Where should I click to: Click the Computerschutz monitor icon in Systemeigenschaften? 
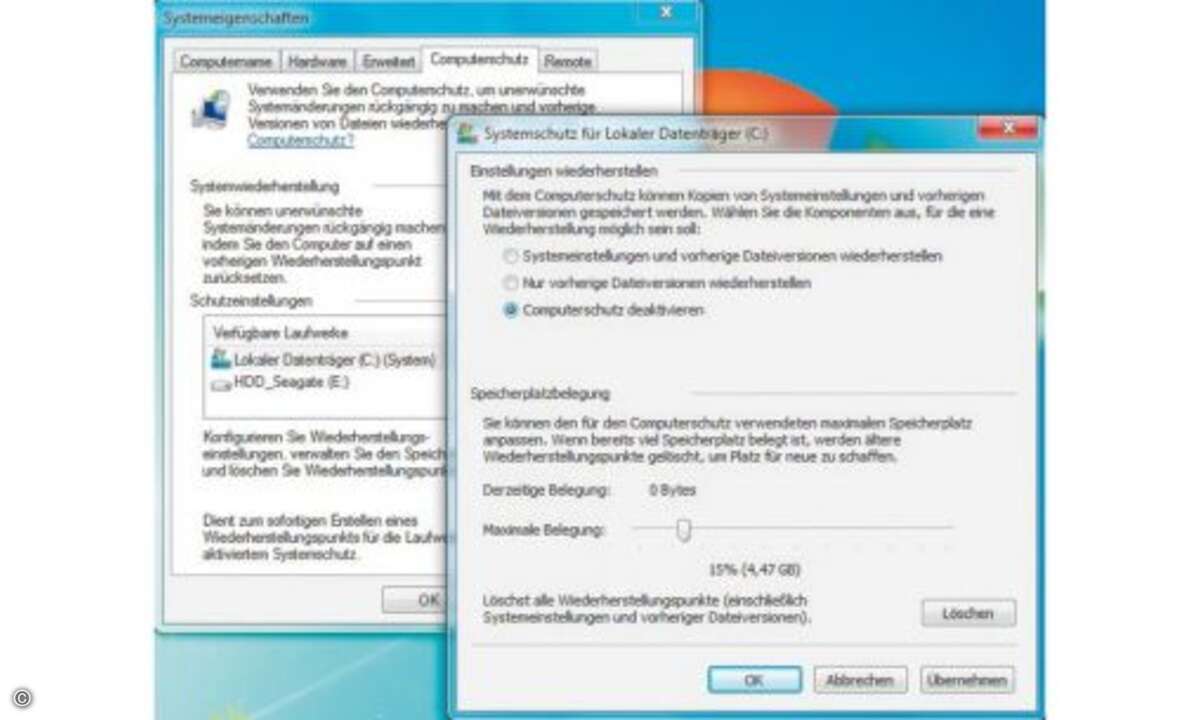point(211,109)
